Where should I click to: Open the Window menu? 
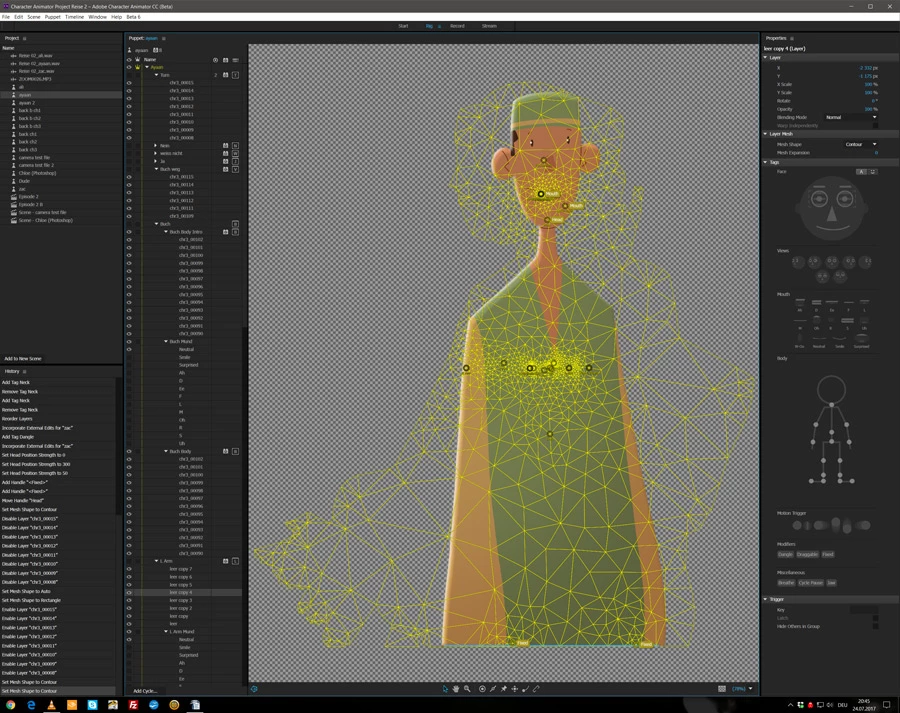coord(97,17)
